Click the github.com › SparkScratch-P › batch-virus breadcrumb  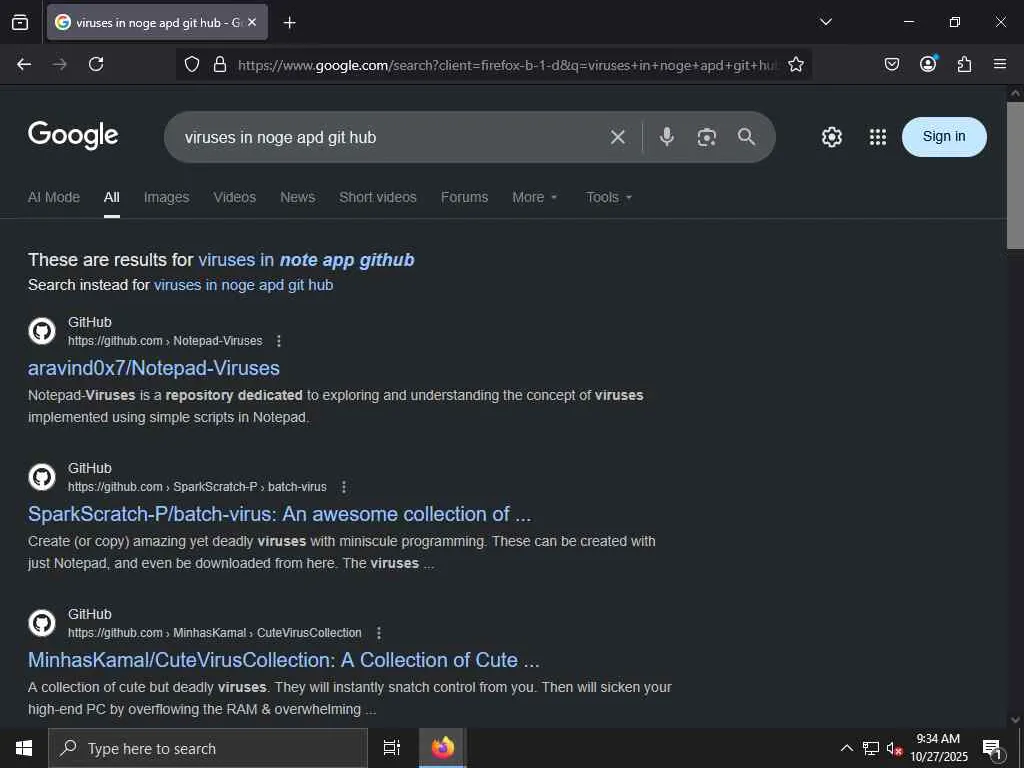click(197, 487)
